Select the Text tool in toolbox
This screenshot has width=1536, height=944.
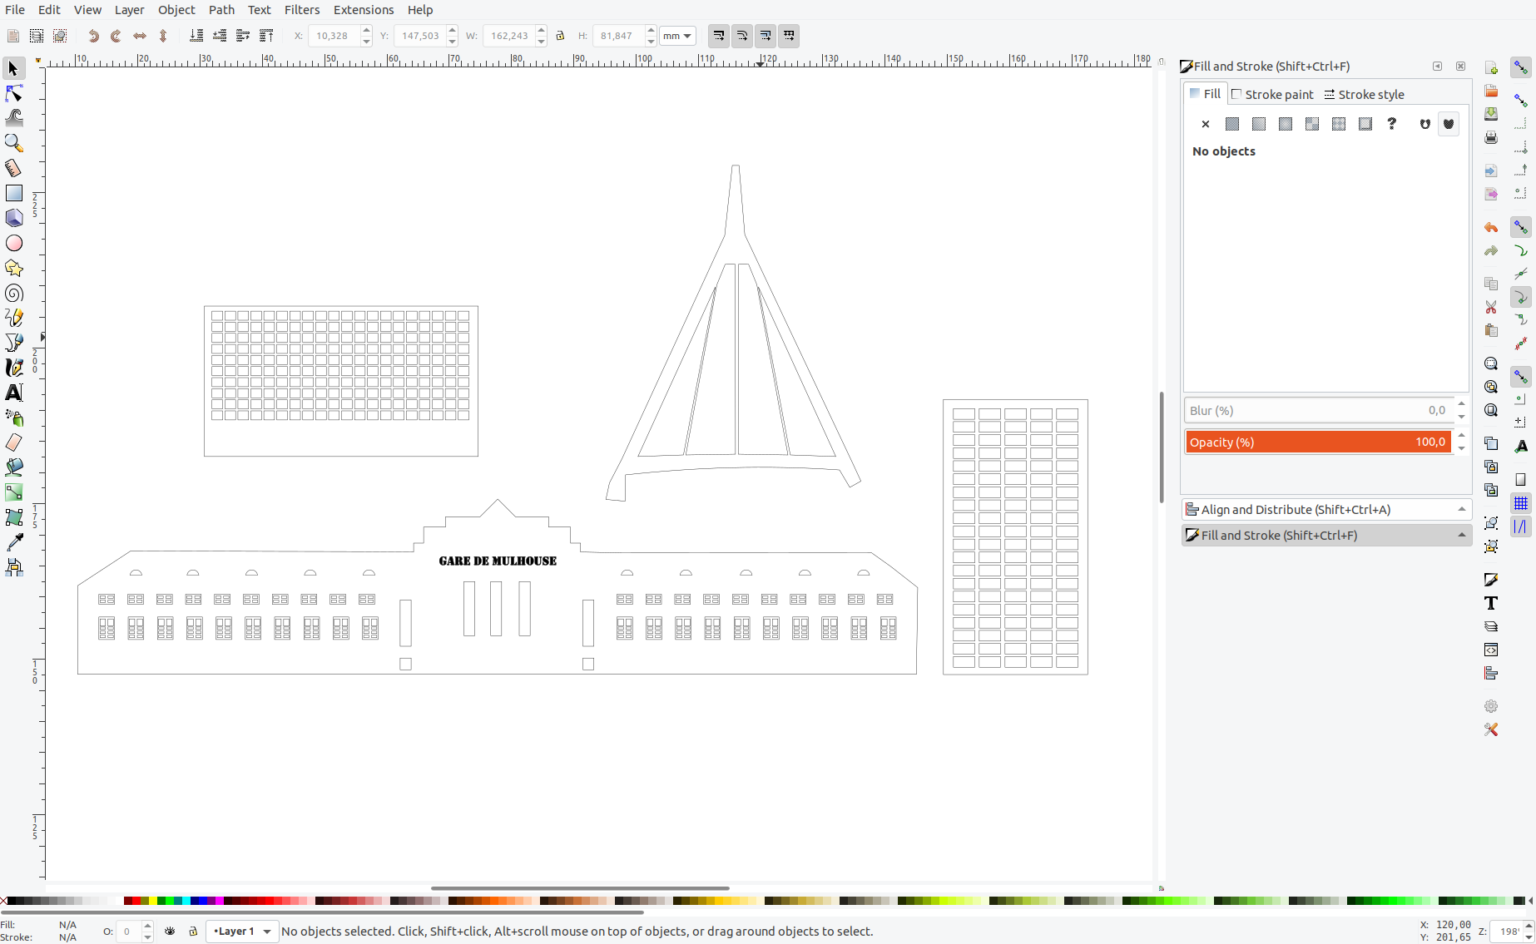point(14,393)
